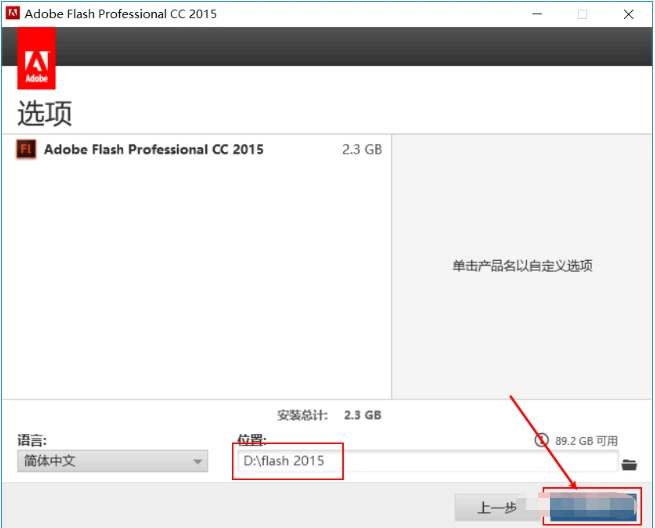
Task: Click the blue install button
Action: click(593, 507)
